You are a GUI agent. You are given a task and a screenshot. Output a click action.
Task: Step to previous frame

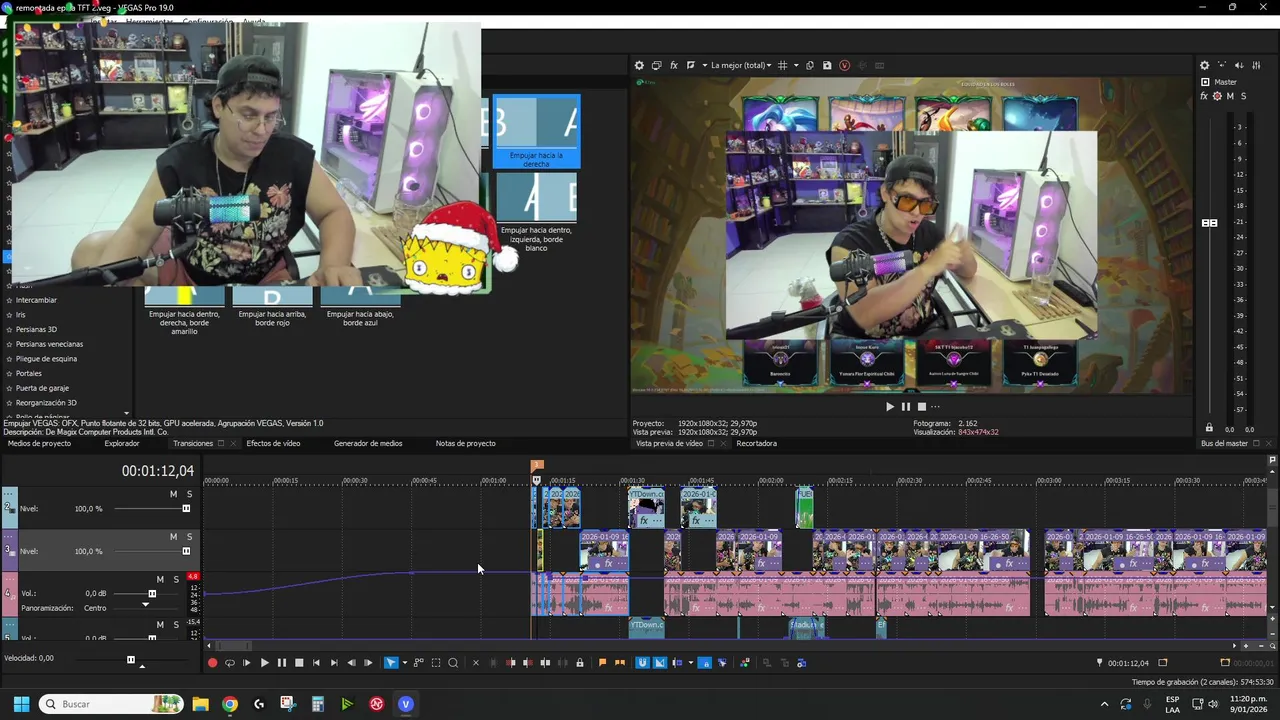click(x=351, y=663)
